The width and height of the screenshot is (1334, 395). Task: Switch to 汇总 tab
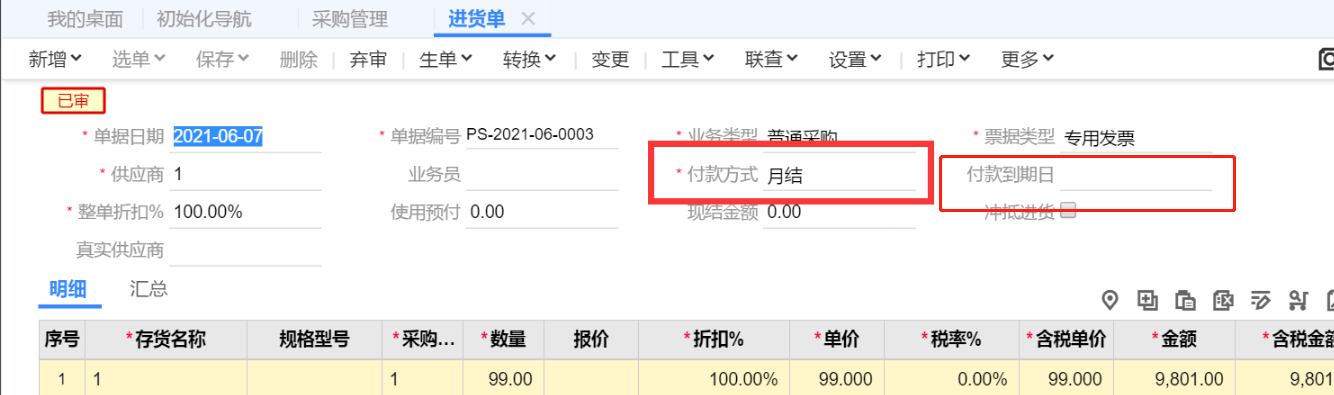coord(148,290)
